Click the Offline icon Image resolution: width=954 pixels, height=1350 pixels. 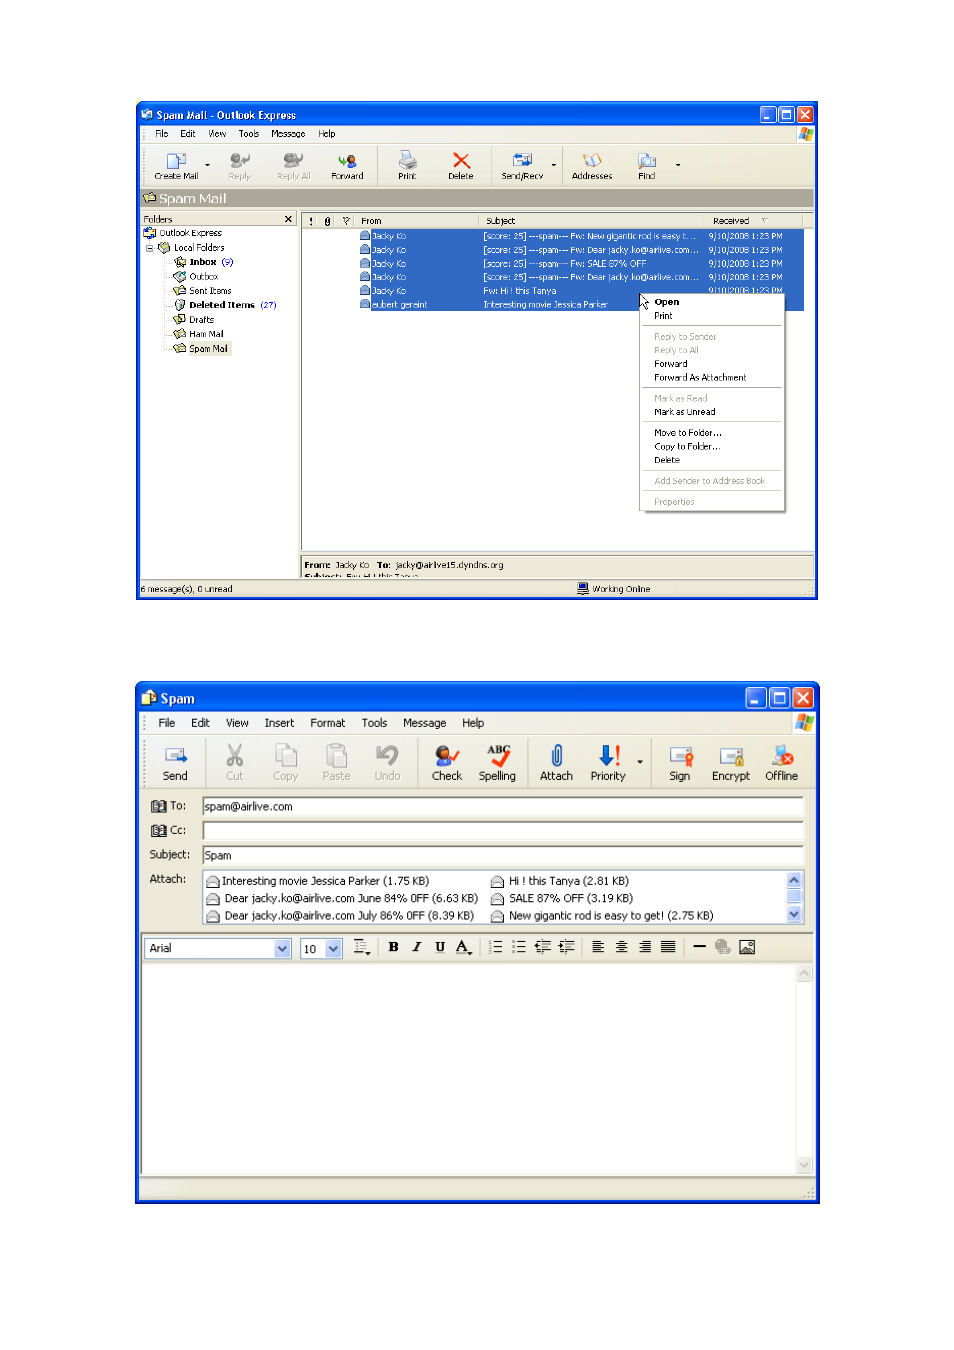pyautogui.click(x=782, y=755)
